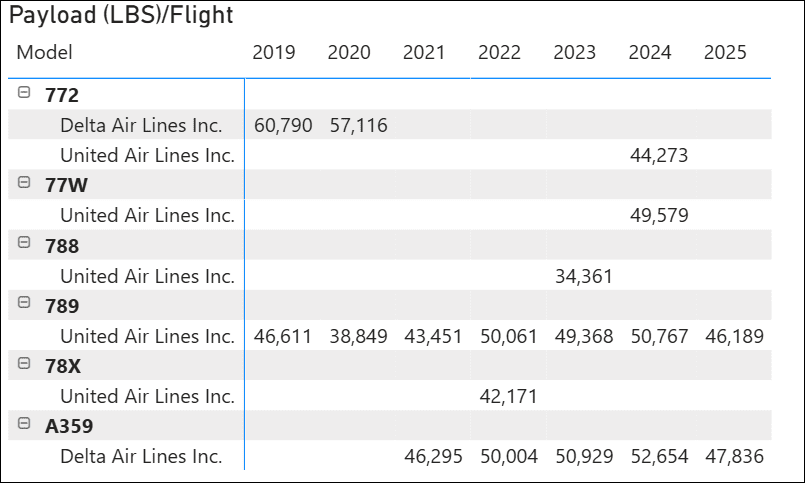This screenshot has height=483, width=805.
Task: Click the 2024 column header
Action: point(650,53)
